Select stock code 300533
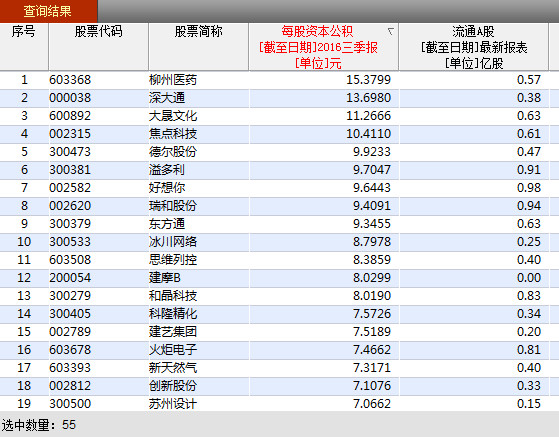 click(70, 242)
